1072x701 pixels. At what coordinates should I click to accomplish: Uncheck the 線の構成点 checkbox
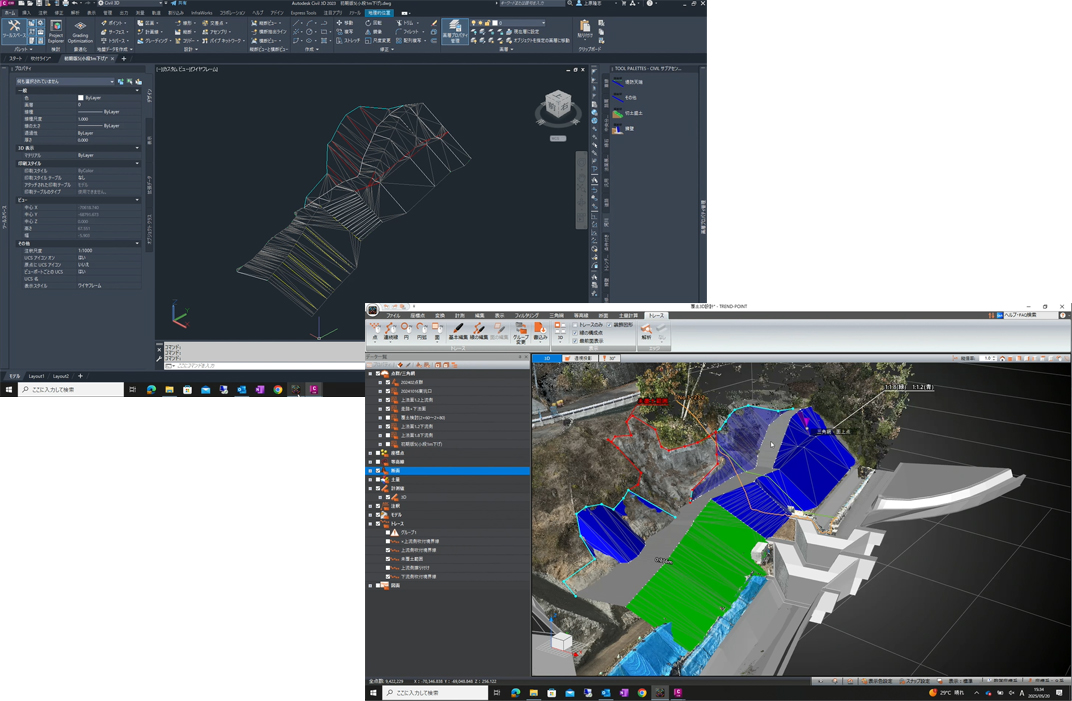coord(575,333)
